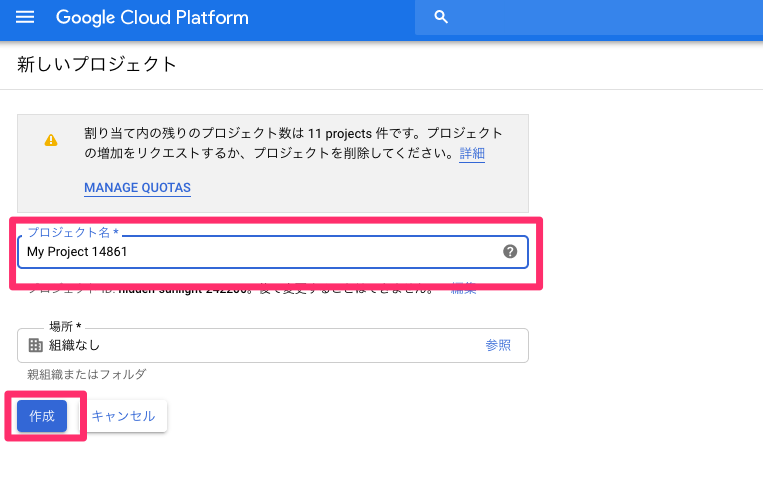Screen dimensions: 763x496
Task: Click the organization building icon
Action: tap(36, 345)
